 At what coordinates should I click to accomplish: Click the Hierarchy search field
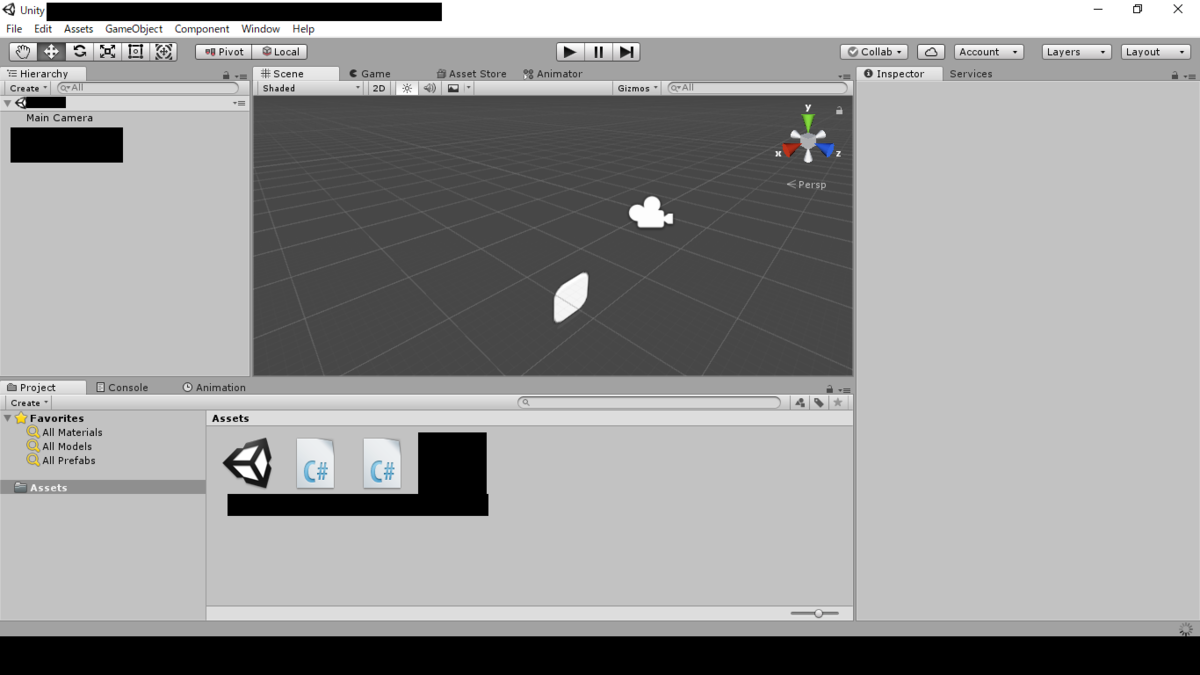[147, 88]
